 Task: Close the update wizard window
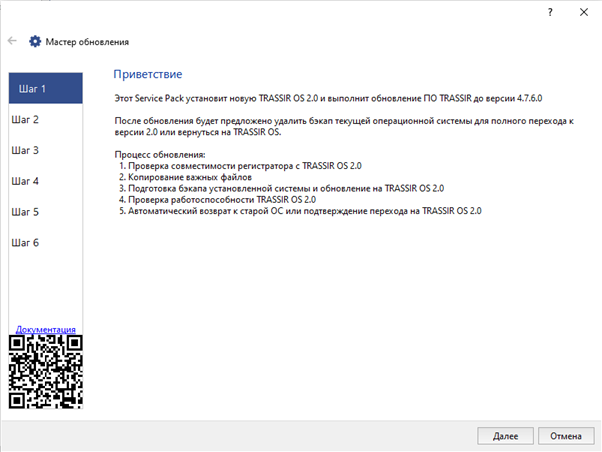tap(582, 10)
